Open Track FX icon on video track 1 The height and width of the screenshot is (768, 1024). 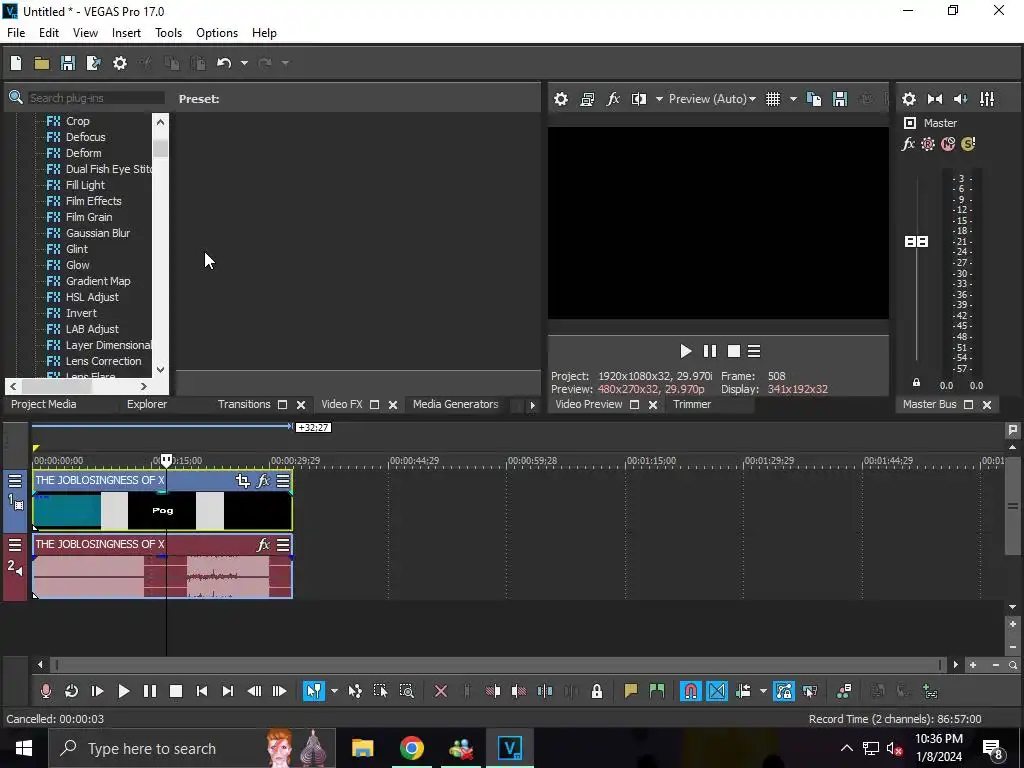[x=263, y=481]
